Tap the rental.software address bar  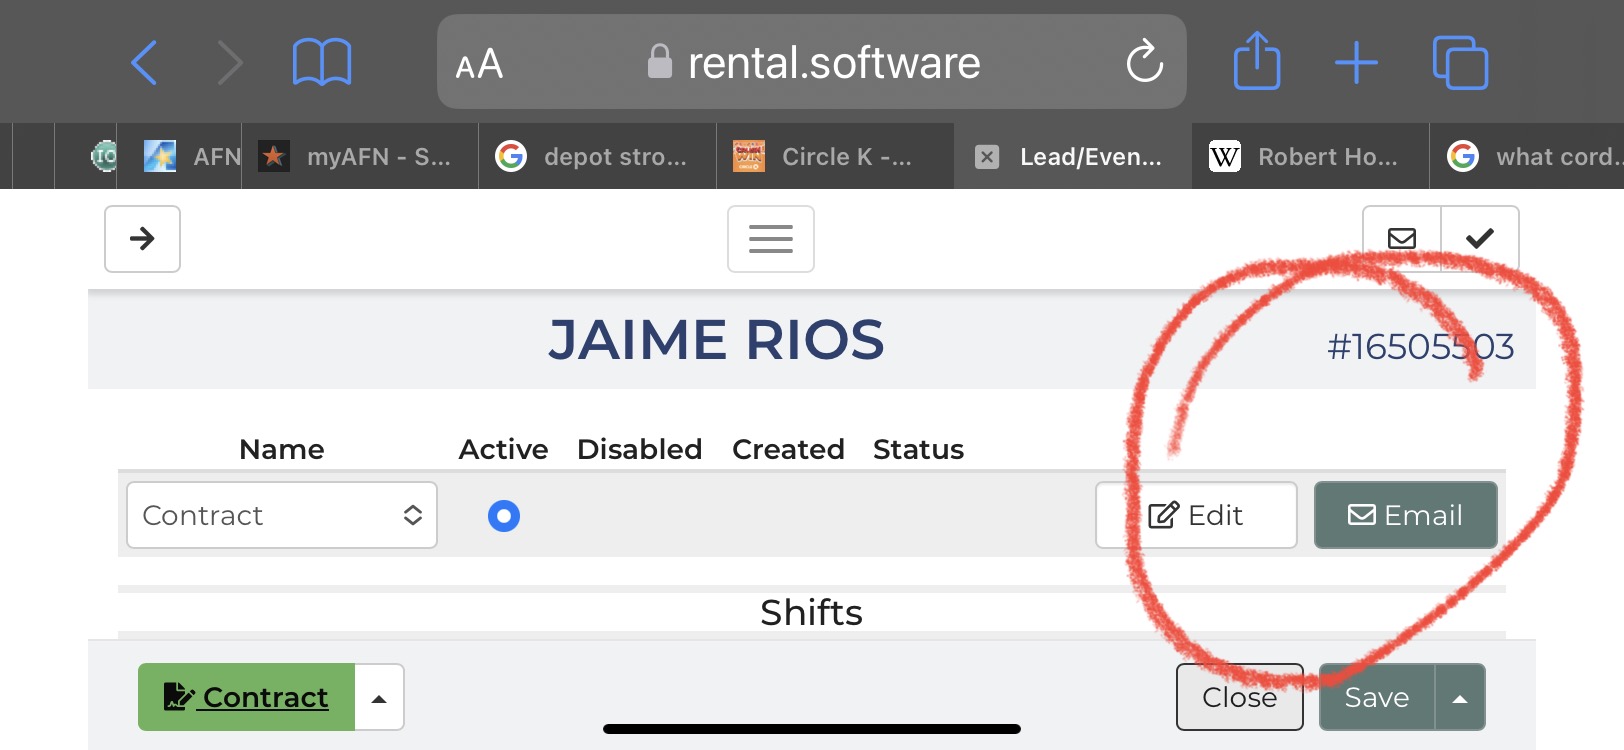tap(812, 62)
